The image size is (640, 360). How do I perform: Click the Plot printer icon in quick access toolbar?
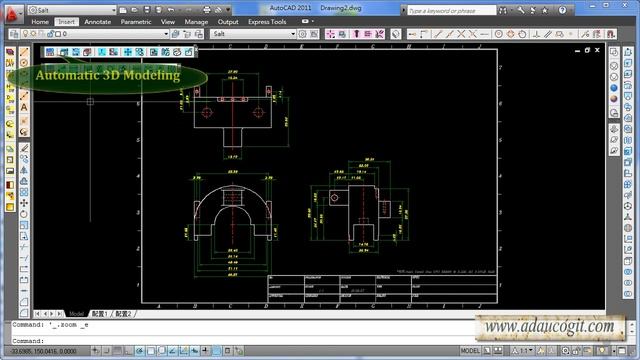pos(207,10)
